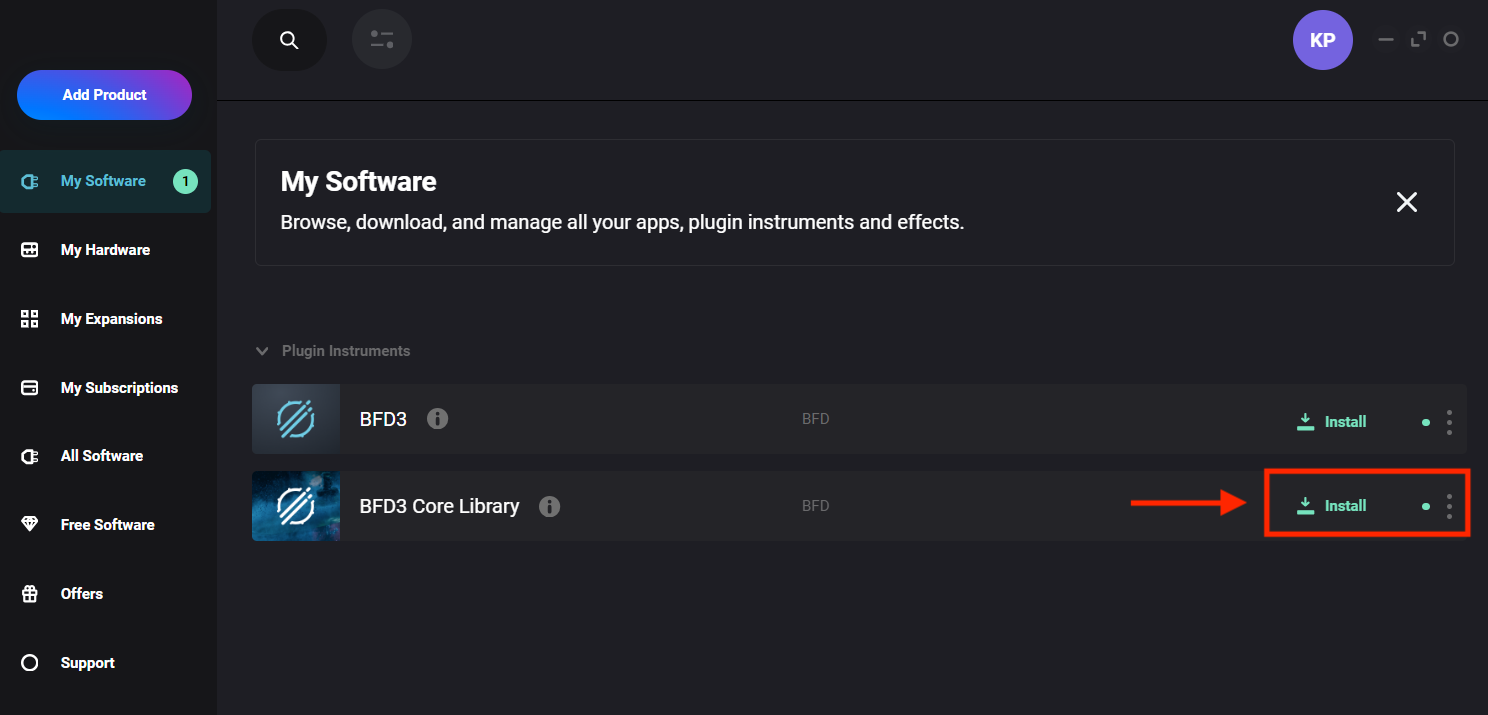Click BFD vendor label in Core Library row
1488x715 pixels.
[x=815, y=506]
